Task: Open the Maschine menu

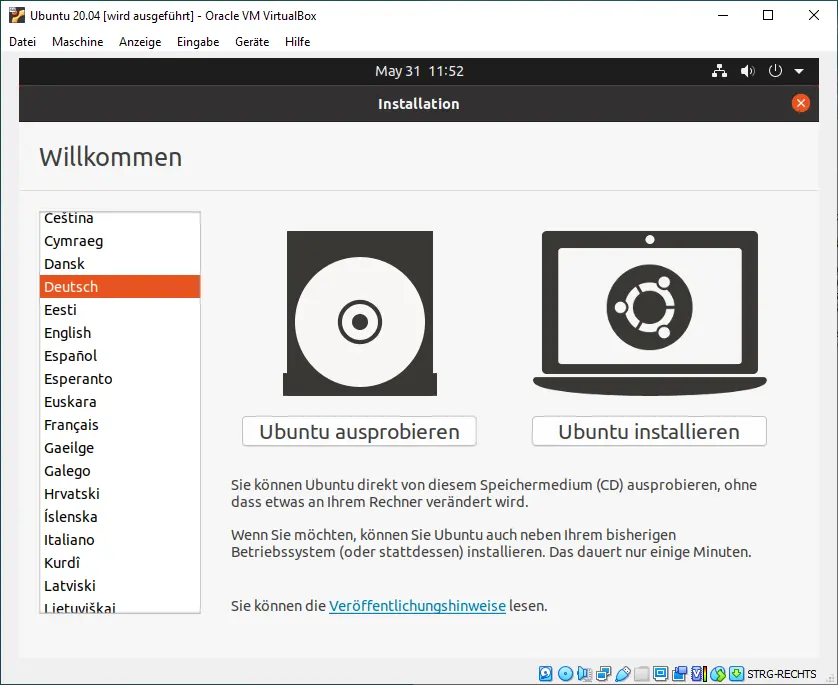Action: coord(77,42)
